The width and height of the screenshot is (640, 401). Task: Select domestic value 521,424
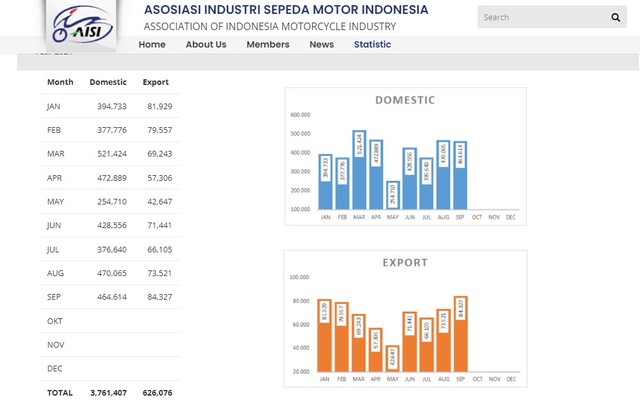(112, 154)
